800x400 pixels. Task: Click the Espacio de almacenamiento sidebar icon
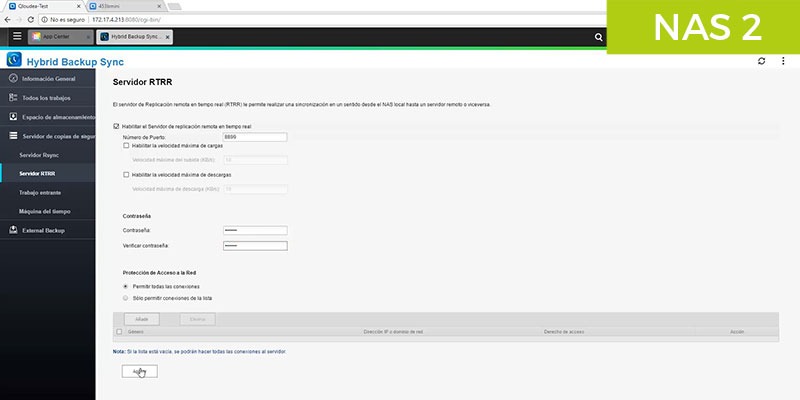coord(13,116)
